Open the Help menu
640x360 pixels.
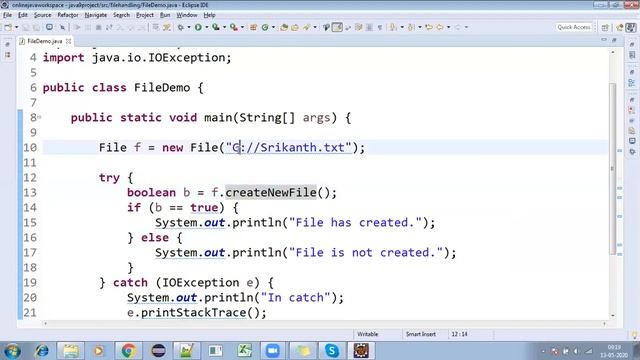pyautogui.click(x=209, y=15)
